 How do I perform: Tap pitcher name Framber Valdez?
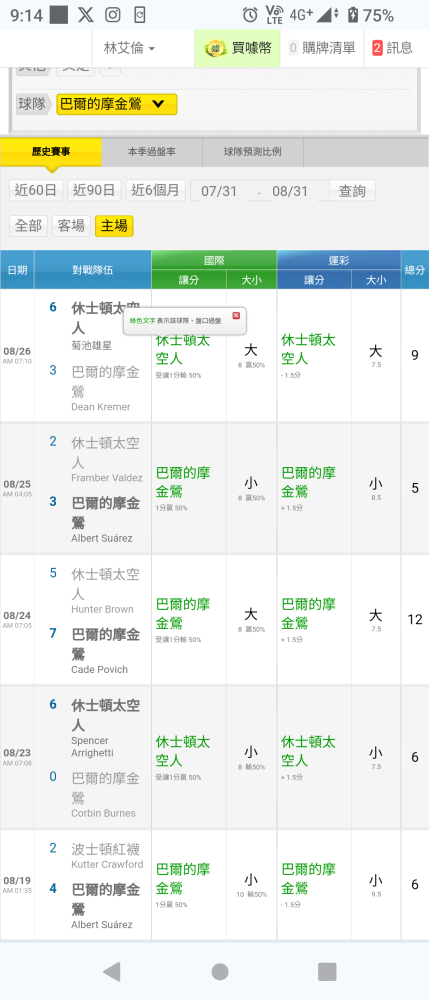point(106,478)
